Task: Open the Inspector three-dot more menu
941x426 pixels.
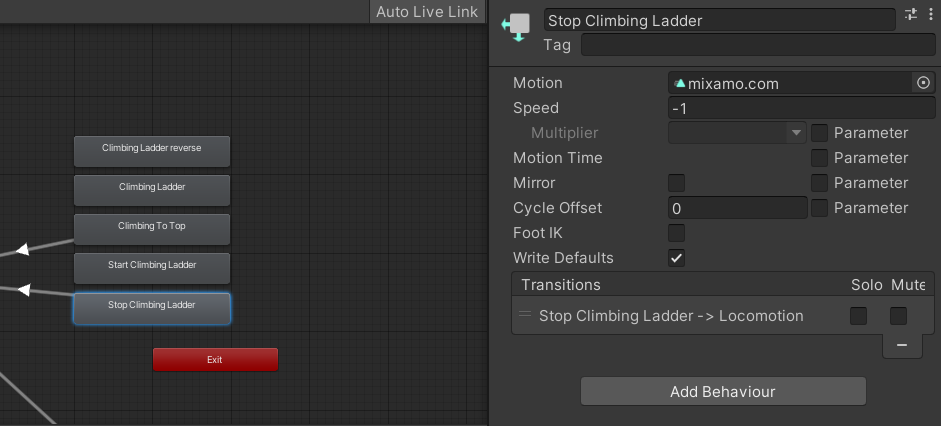Action: click(930, 14)
